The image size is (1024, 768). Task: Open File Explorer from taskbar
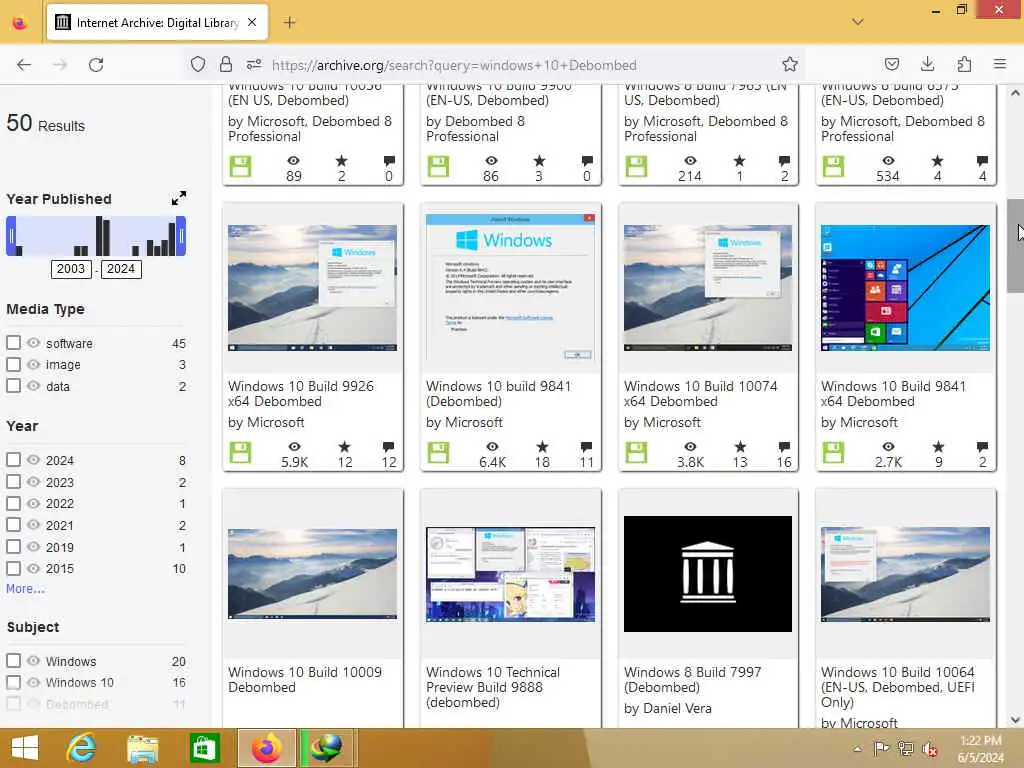point(142,748)
